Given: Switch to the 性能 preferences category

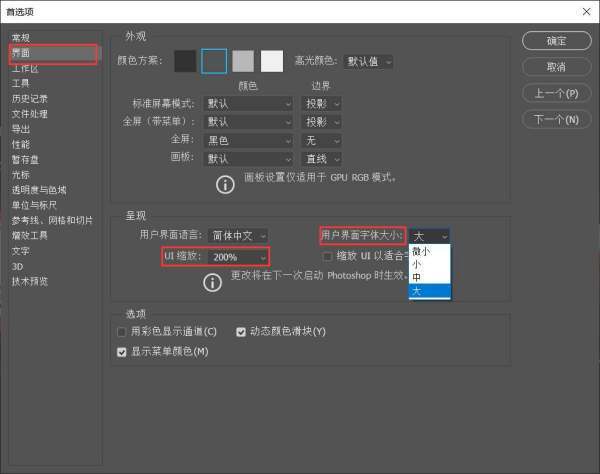Looking at the screenshot, I should 21,144.
